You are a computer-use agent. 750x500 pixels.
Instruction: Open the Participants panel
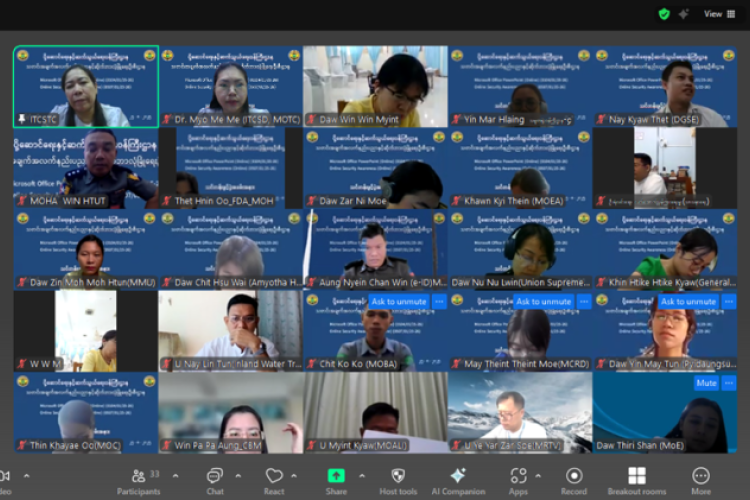[138, 476]
